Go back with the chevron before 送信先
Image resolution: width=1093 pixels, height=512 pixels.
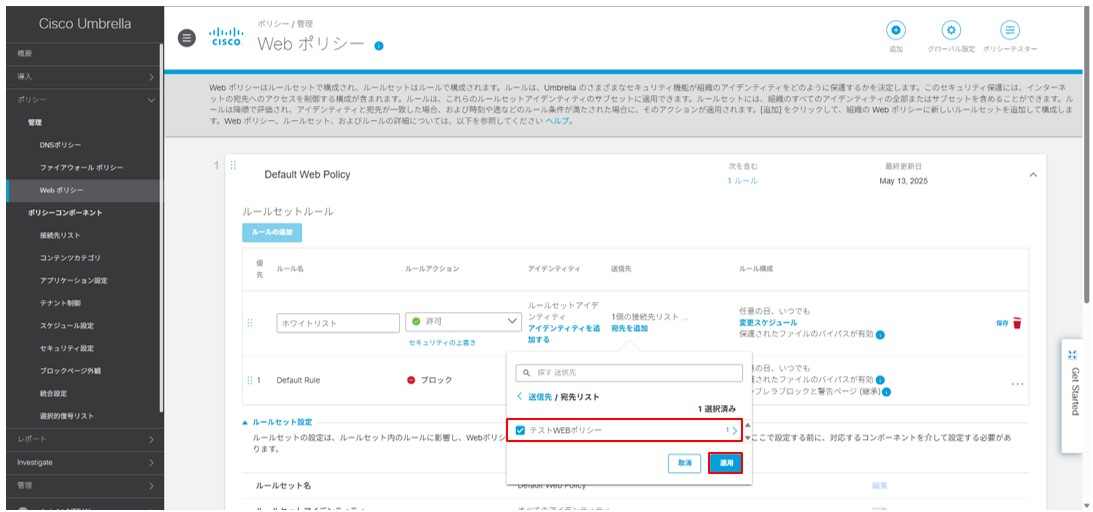coord(519,396)
